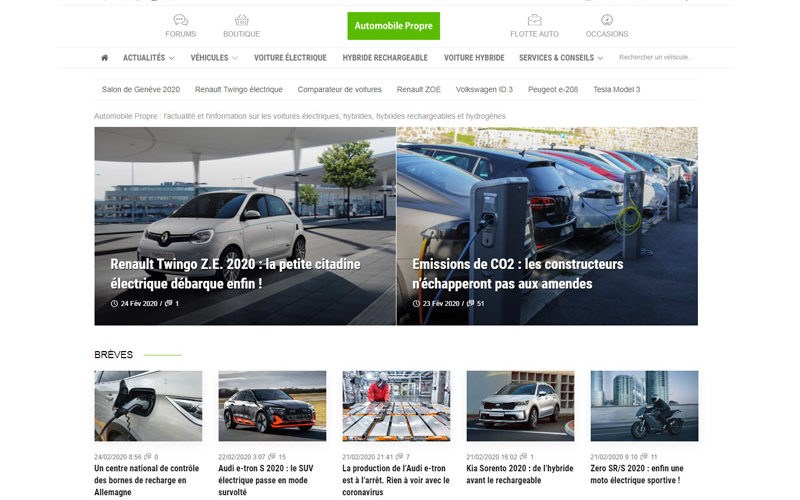Click Forums label text
The image size is (800, 500).
pos(181,34)
